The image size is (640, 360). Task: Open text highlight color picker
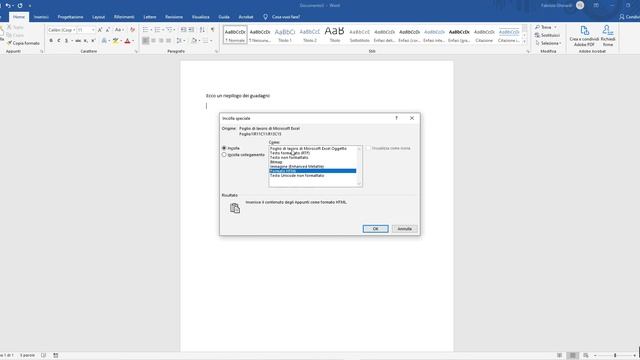(x=121, y=41)
